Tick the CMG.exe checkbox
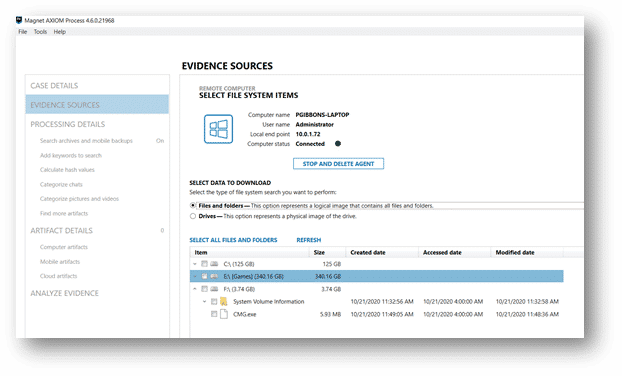 point(214,314)
